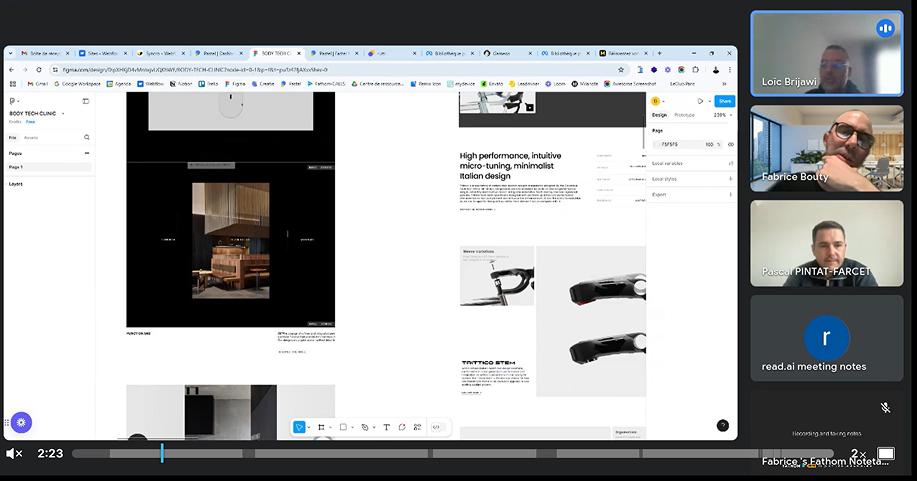Switch to the Assets tab
Viewport: 917px width, 481px height.
pos(31,137)
